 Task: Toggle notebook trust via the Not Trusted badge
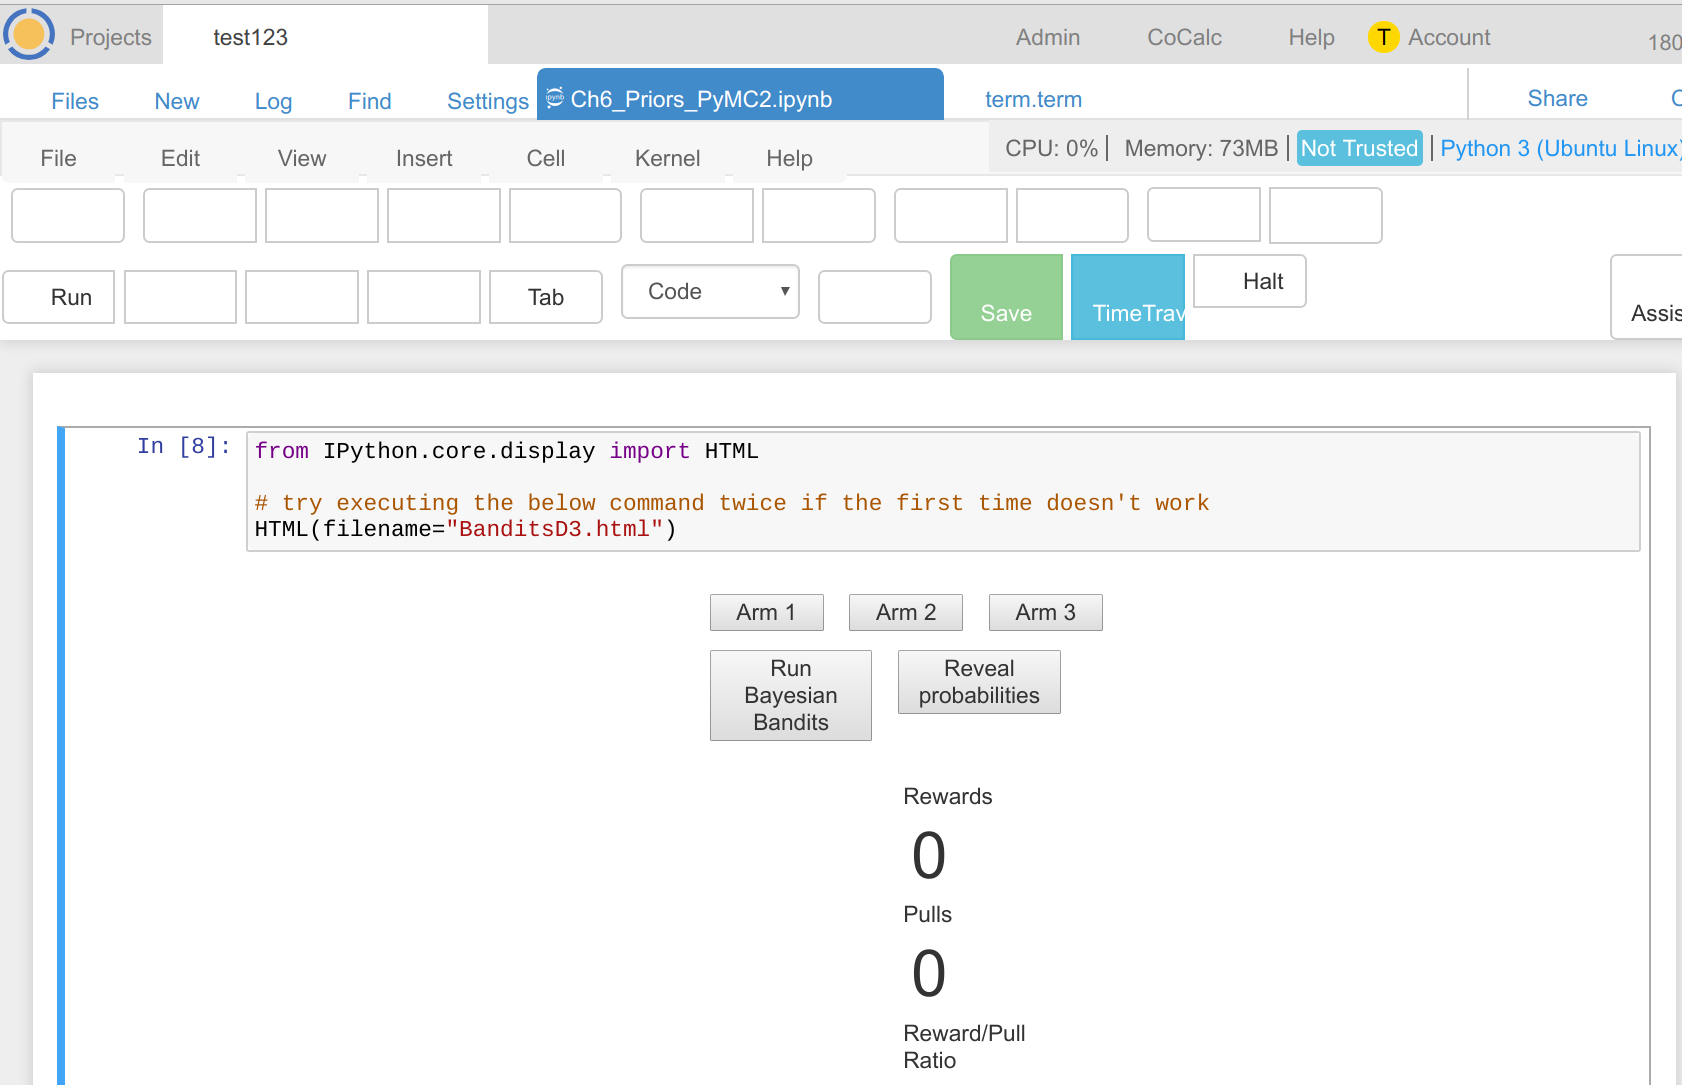click(x=1359, y=148)
